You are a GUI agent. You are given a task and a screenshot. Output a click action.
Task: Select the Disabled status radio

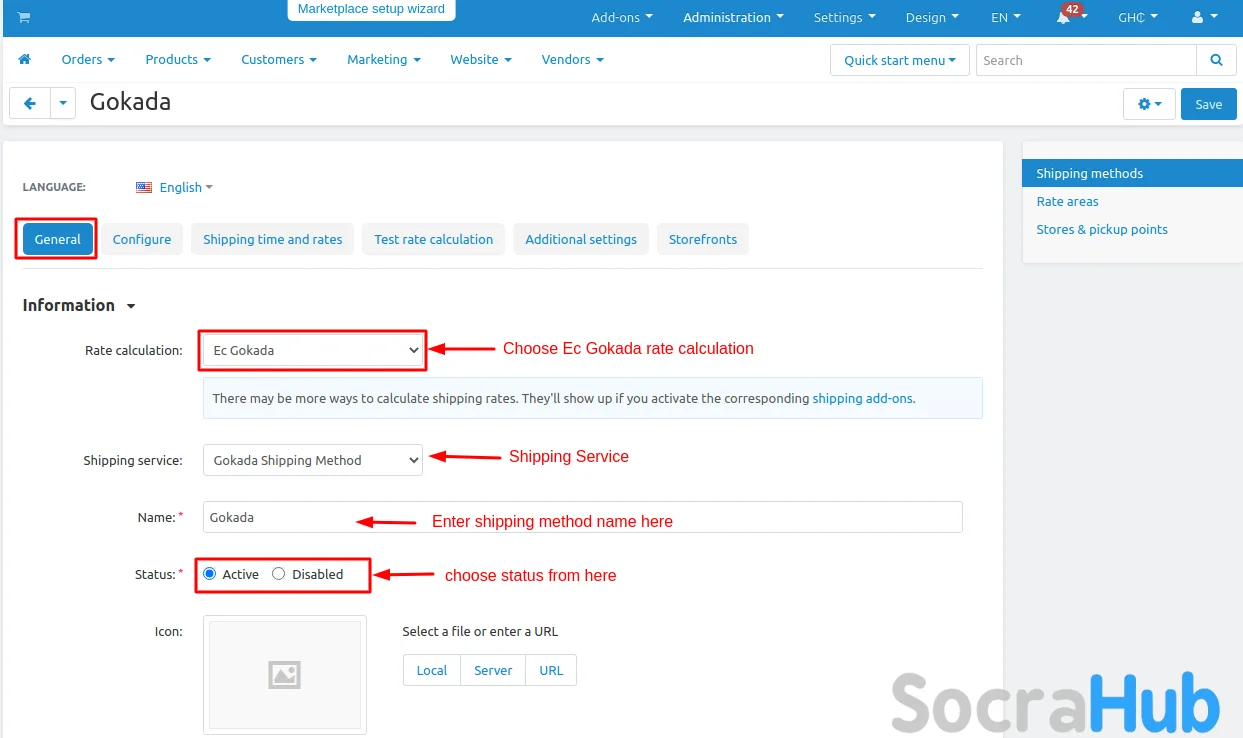click(278, 574)
